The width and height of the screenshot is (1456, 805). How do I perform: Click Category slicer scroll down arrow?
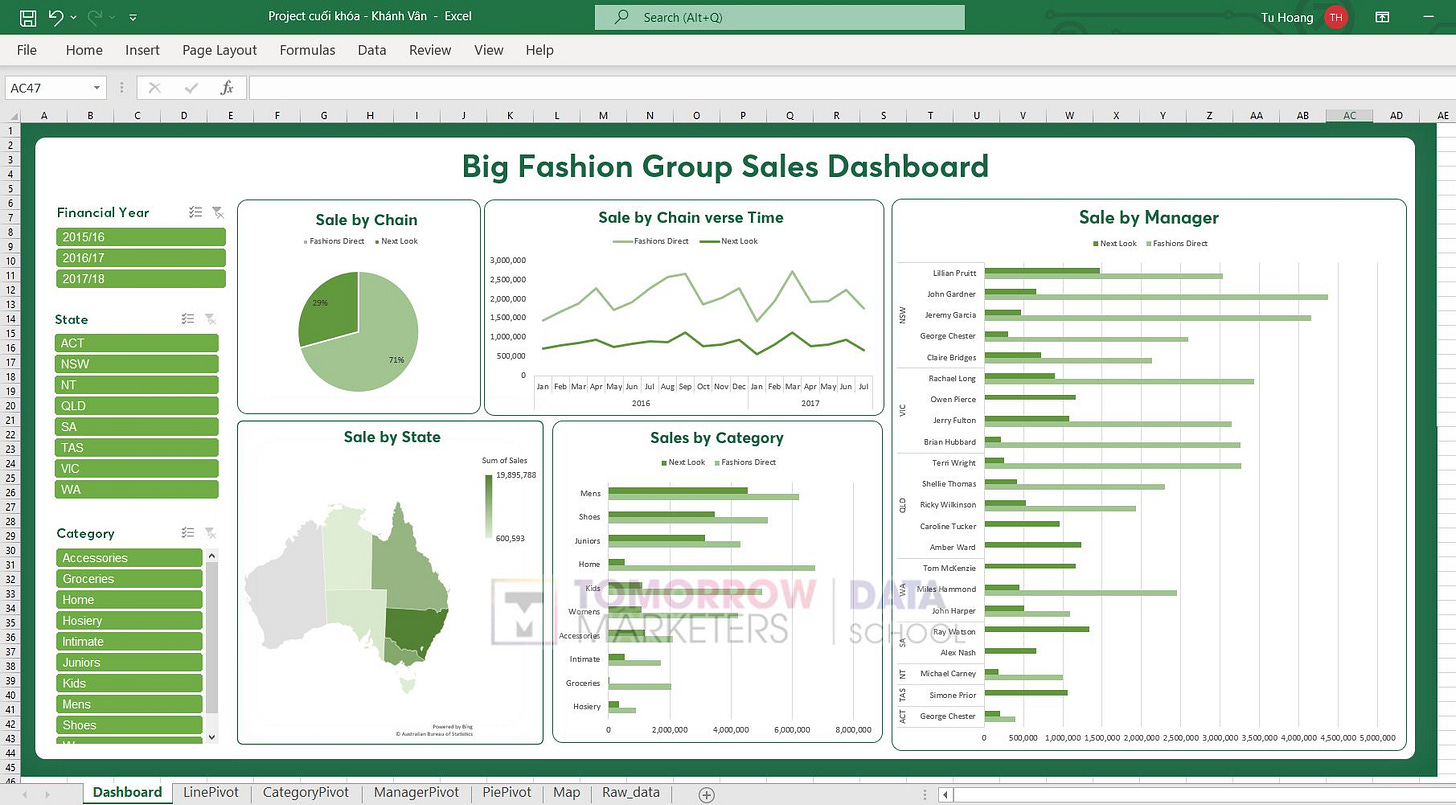coord(210,737)
